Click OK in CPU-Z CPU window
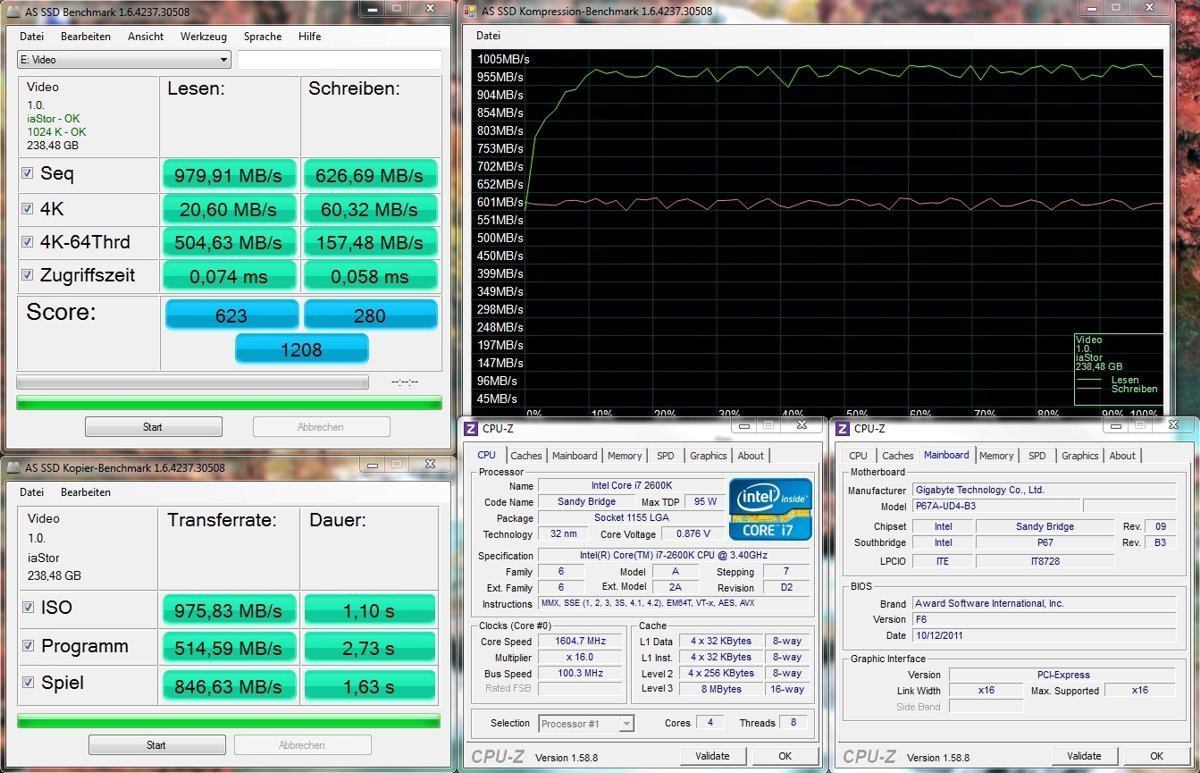This screenshot has height=773, width=1200. [785, 756]
